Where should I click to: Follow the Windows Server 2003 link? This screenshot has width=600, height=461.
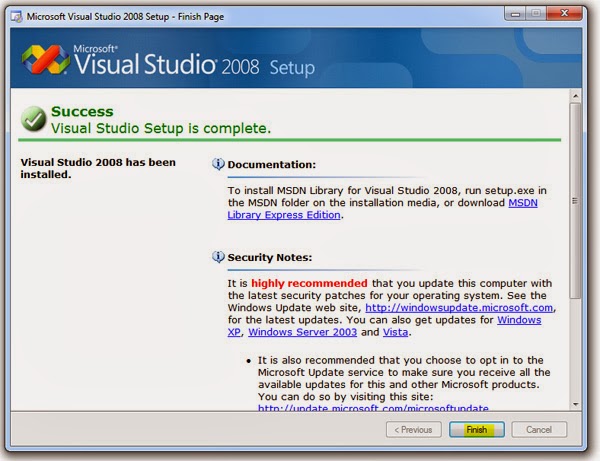click(302, 332)
